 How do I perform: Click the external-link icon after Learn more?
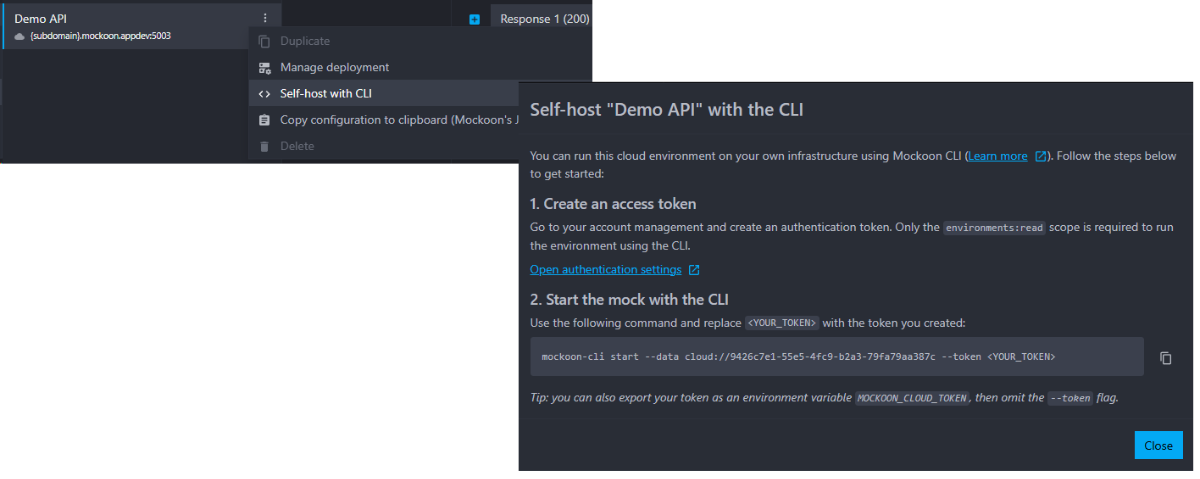[1041, 156]
